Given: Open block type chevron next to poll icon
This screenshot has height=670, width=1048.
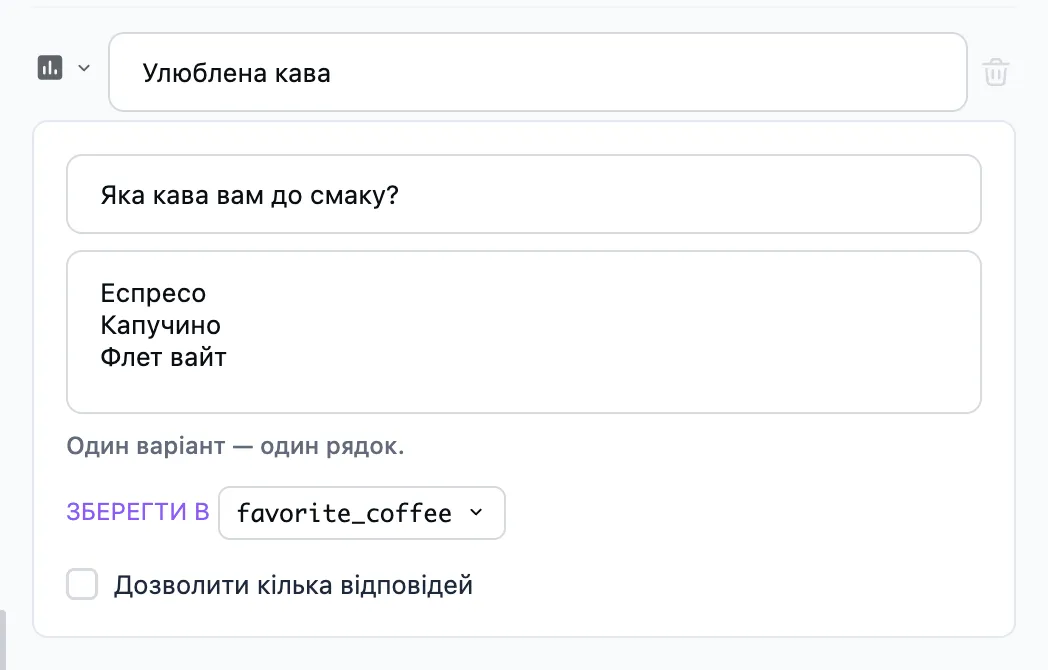Looking at the screenshot, I should pos(84,68).
